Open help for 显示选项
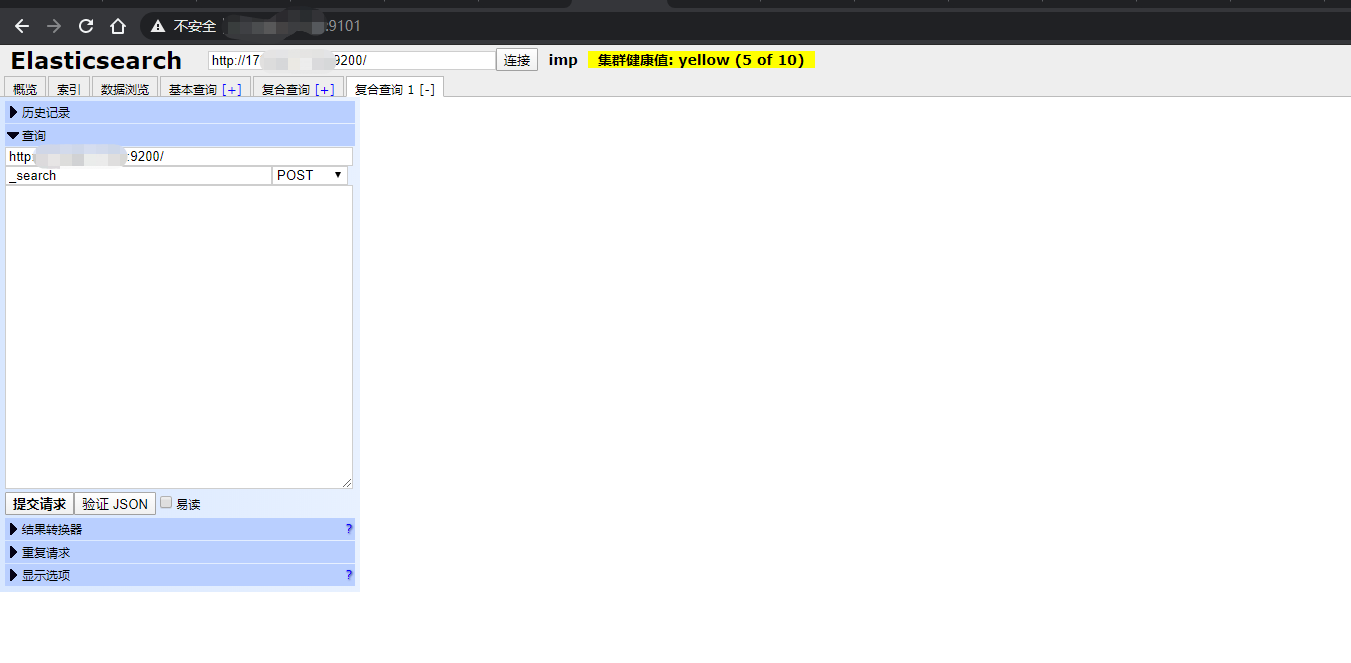The image size is (1351, 663). click(x=349, y=575)
